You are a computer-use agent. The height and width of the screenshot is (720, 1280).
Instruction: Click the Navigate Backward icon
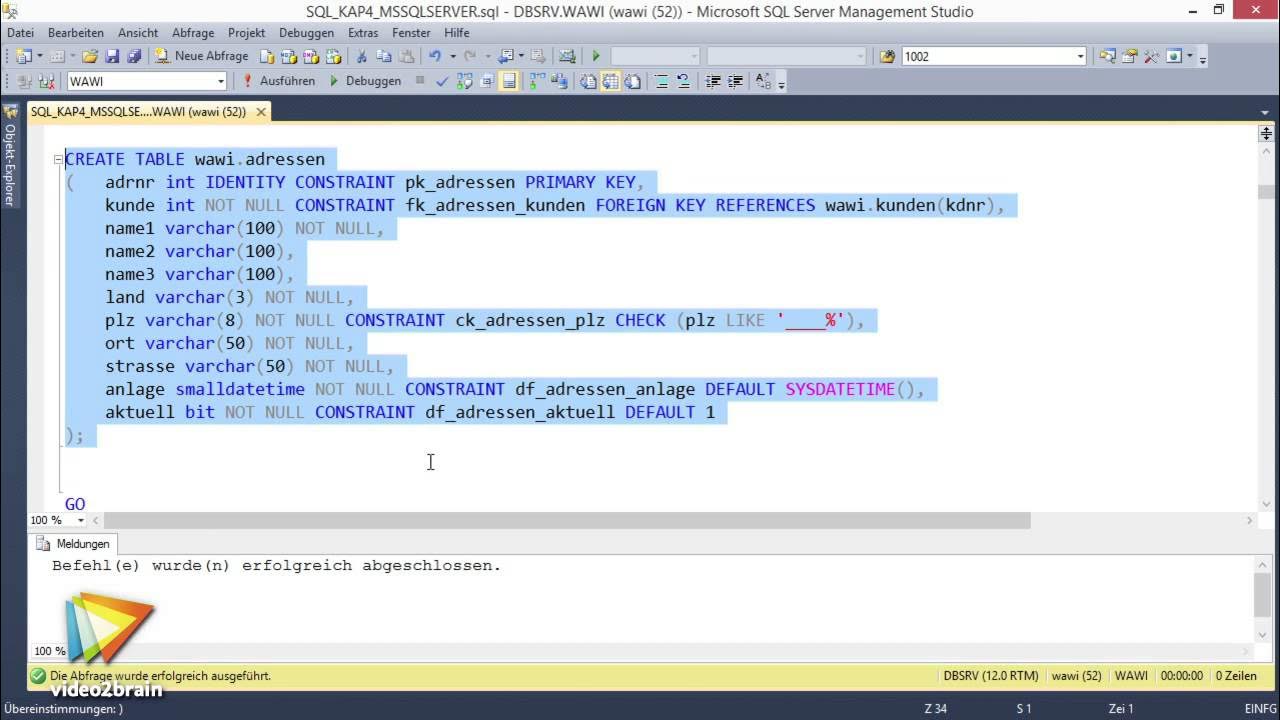[x=507, y=56]
